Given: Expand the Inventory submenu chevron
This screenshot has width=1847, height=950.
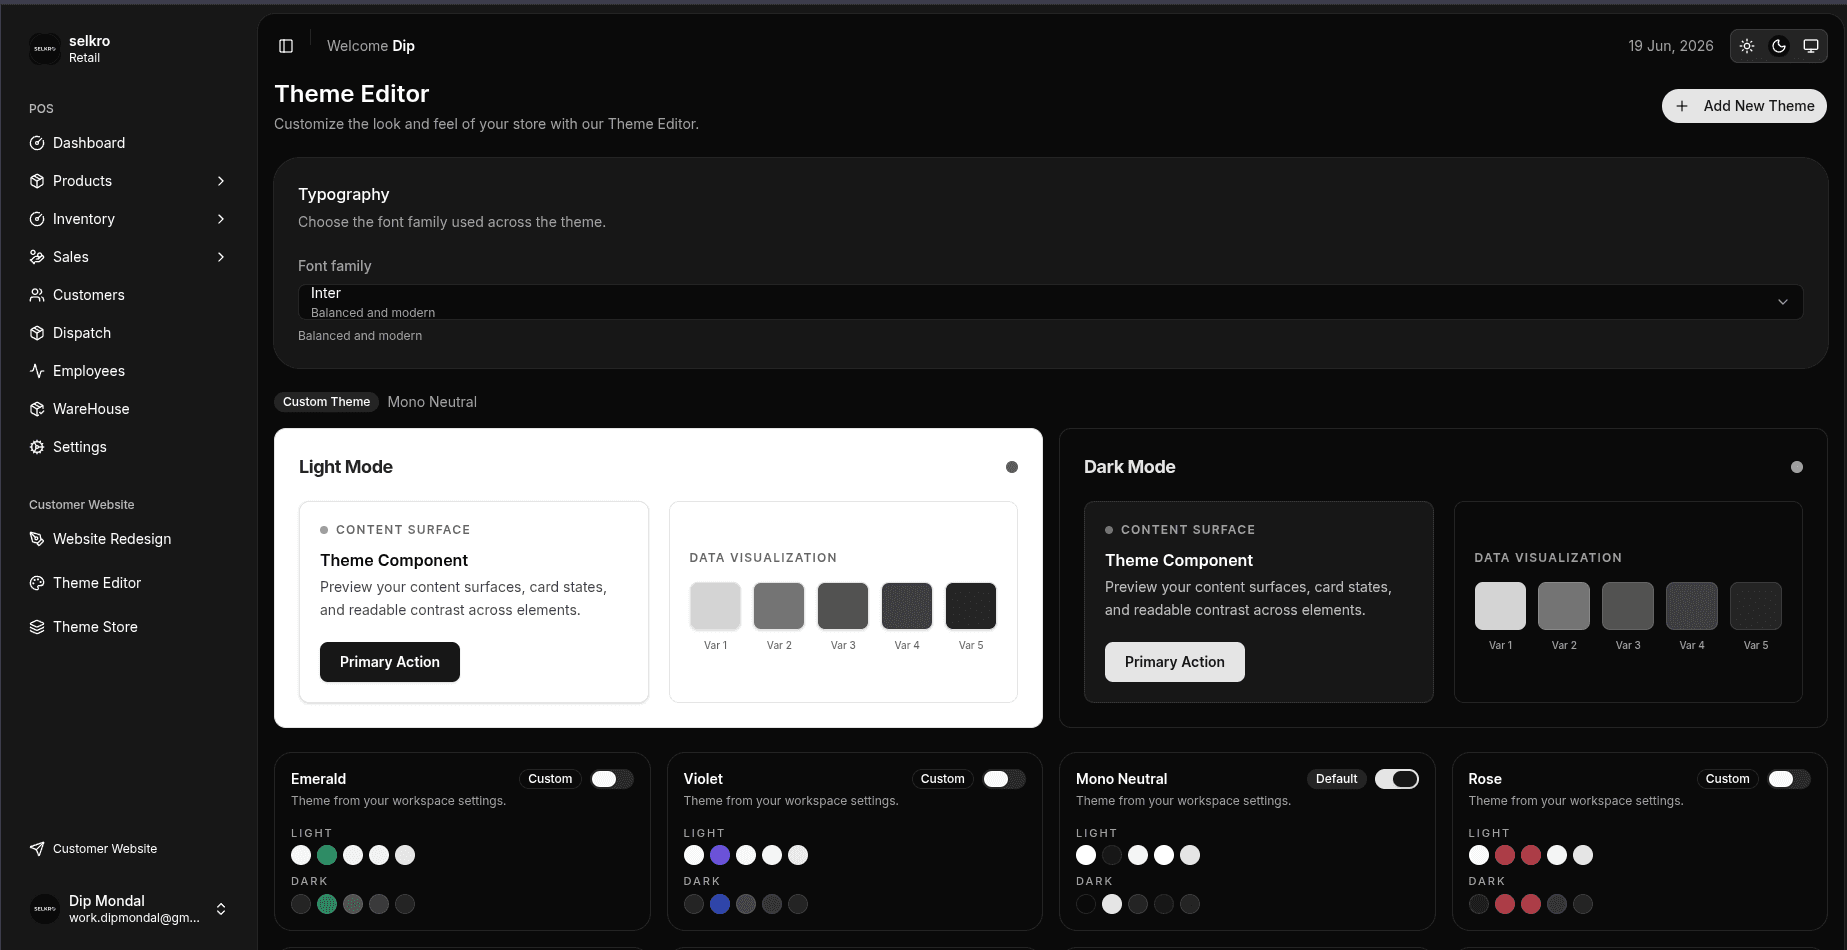Looking at the screenshot, I should coord(221,219).
